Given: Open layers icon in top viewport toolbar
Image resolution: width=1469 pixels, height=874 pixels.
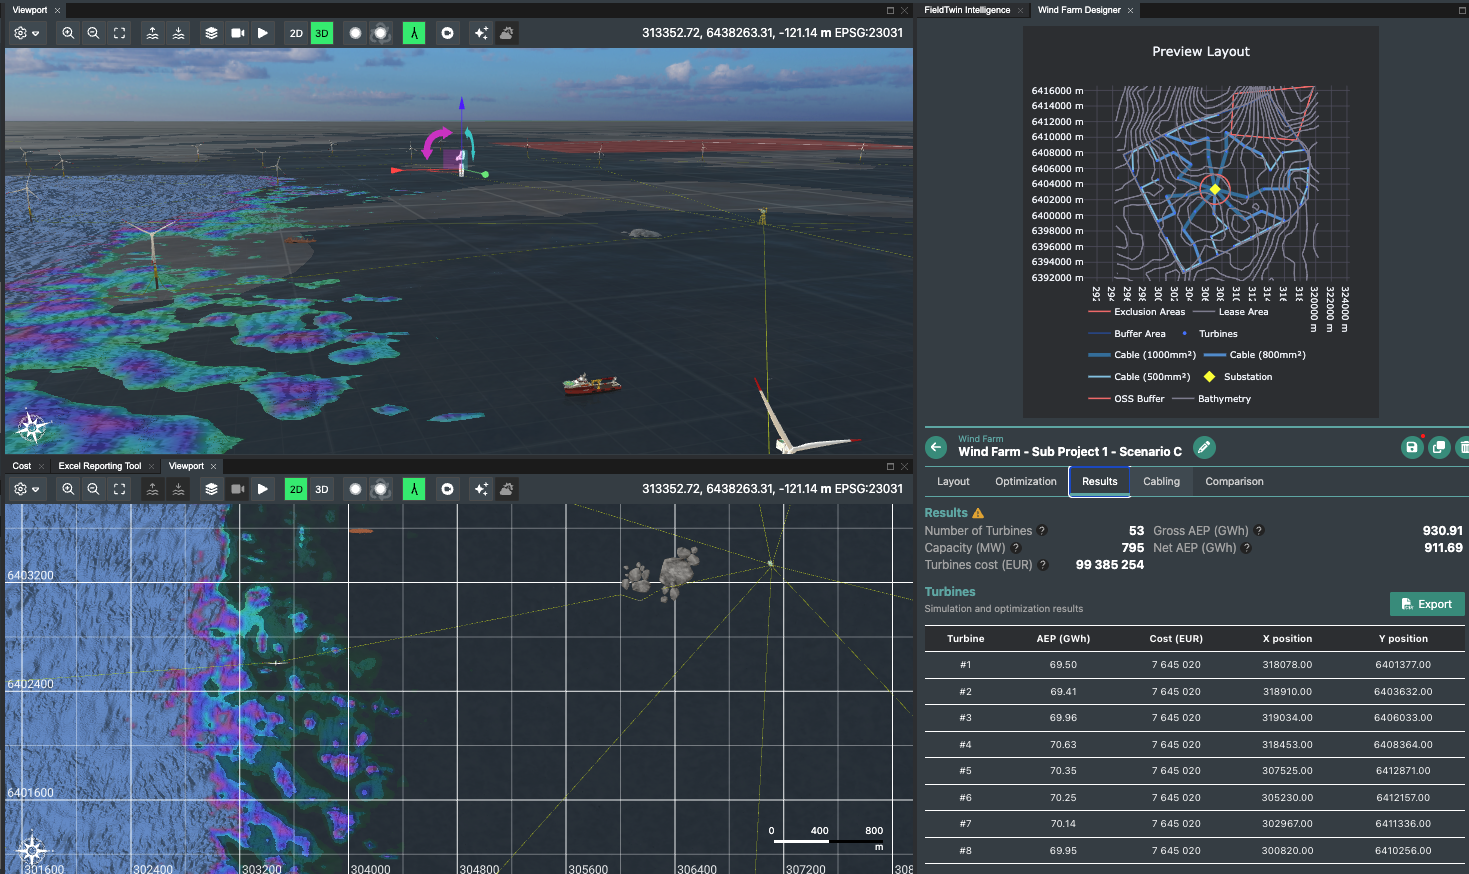Looking at the screenshot, I should tap(211, 33).
